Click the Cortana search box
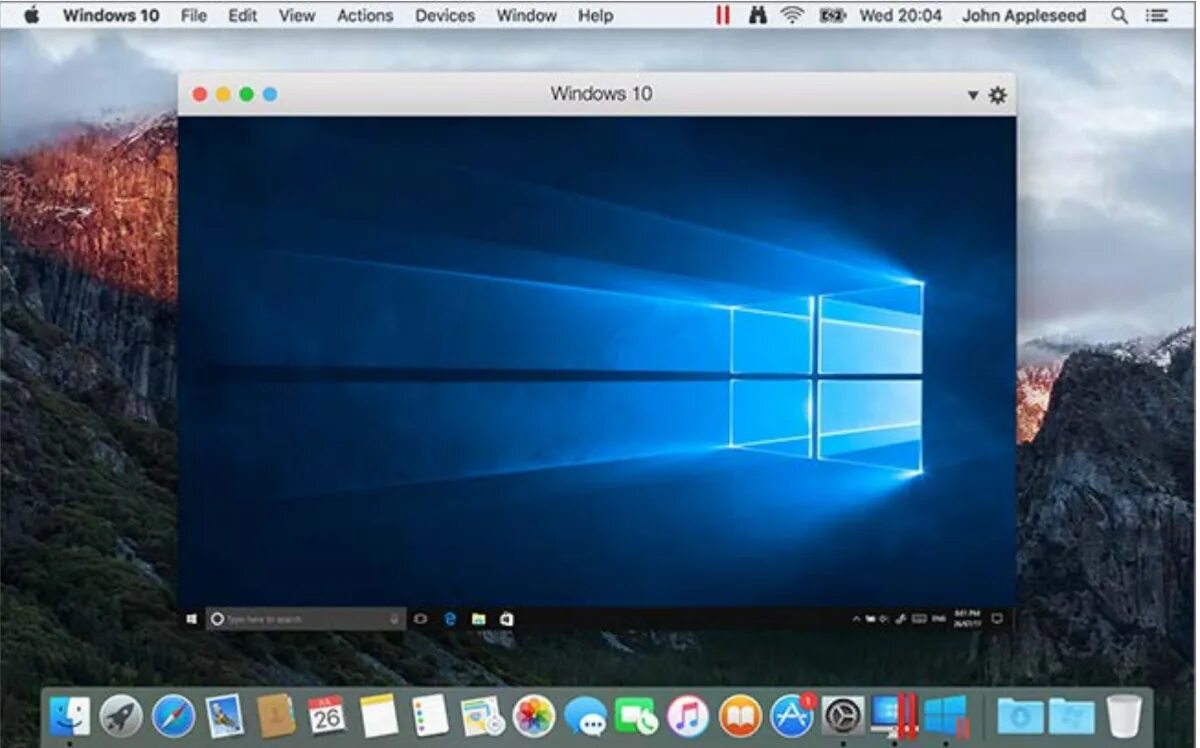Viewport: 1200px width, 748px height. (306, 619)
